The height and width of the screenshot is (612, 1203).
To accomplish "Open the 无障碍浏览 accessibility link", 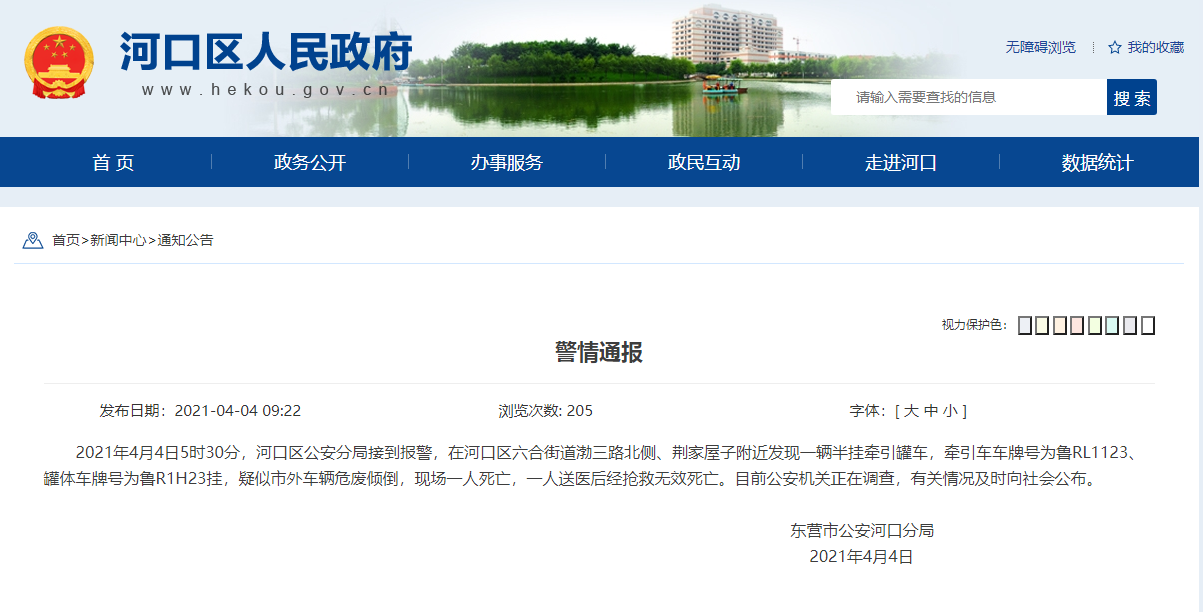I will click(x=1041, y=47).
